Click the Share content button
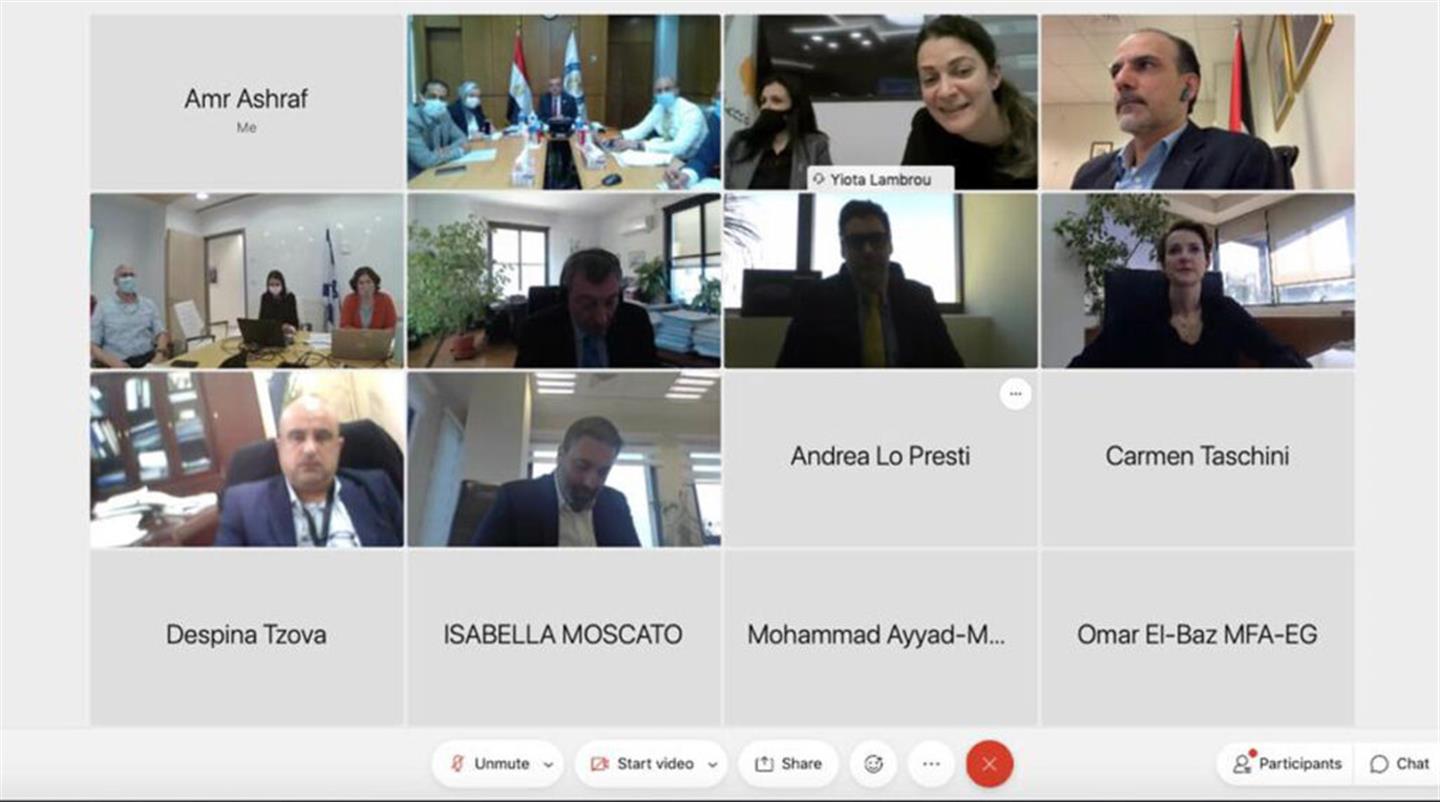The image size is (1440, 802). [788, 764]
